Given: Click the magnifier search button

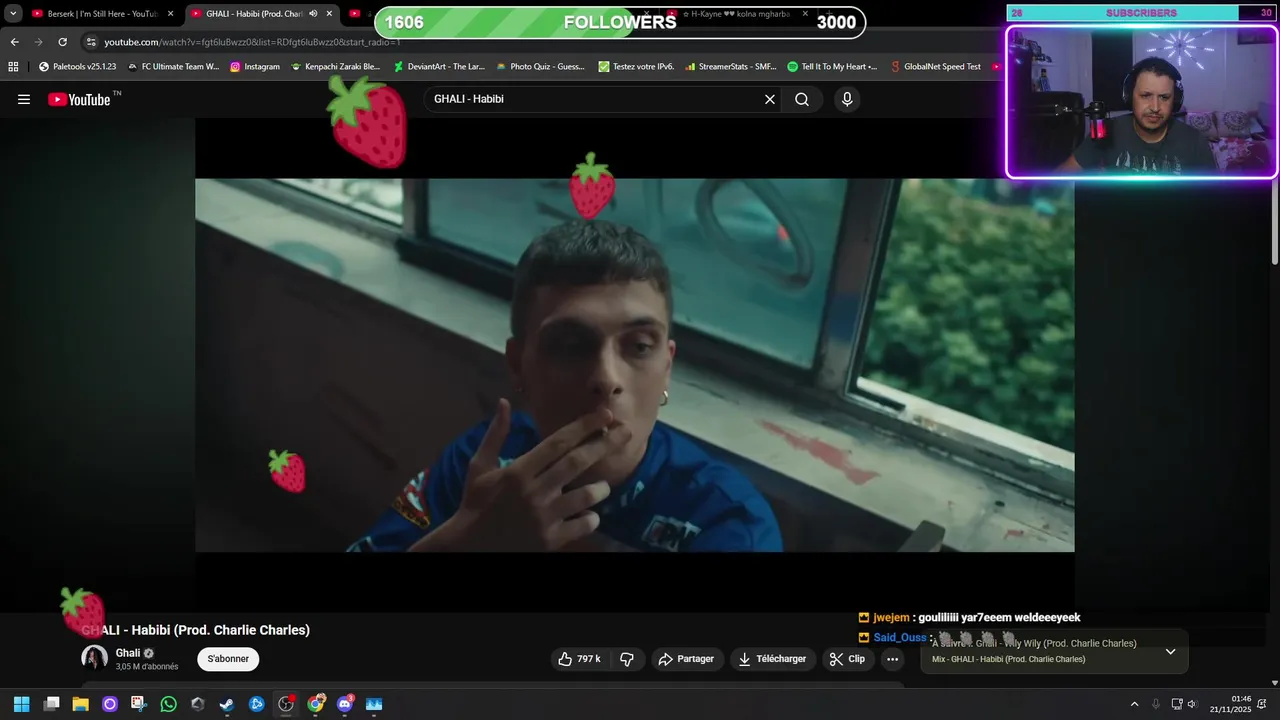Looking at the screenshot, I should [x=802, y=99].
